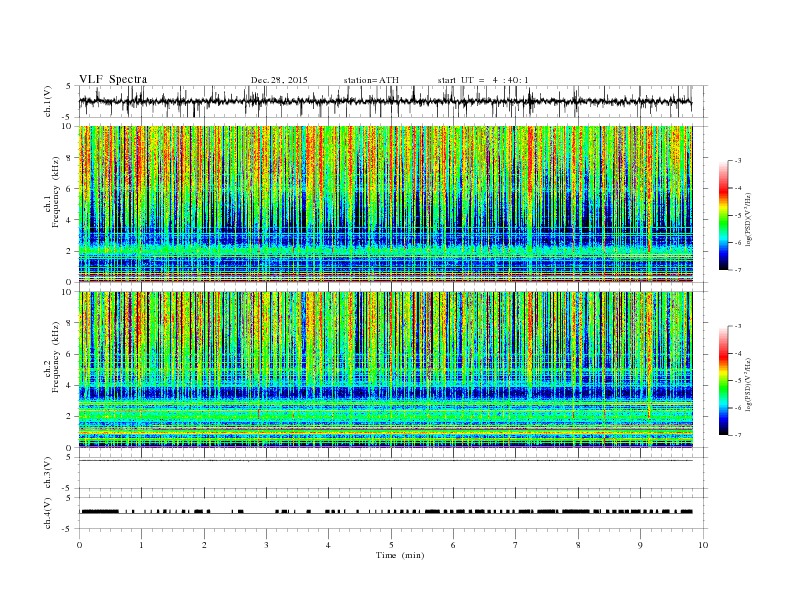Click the "10" tick on the time axis

[x=703, y=545]
